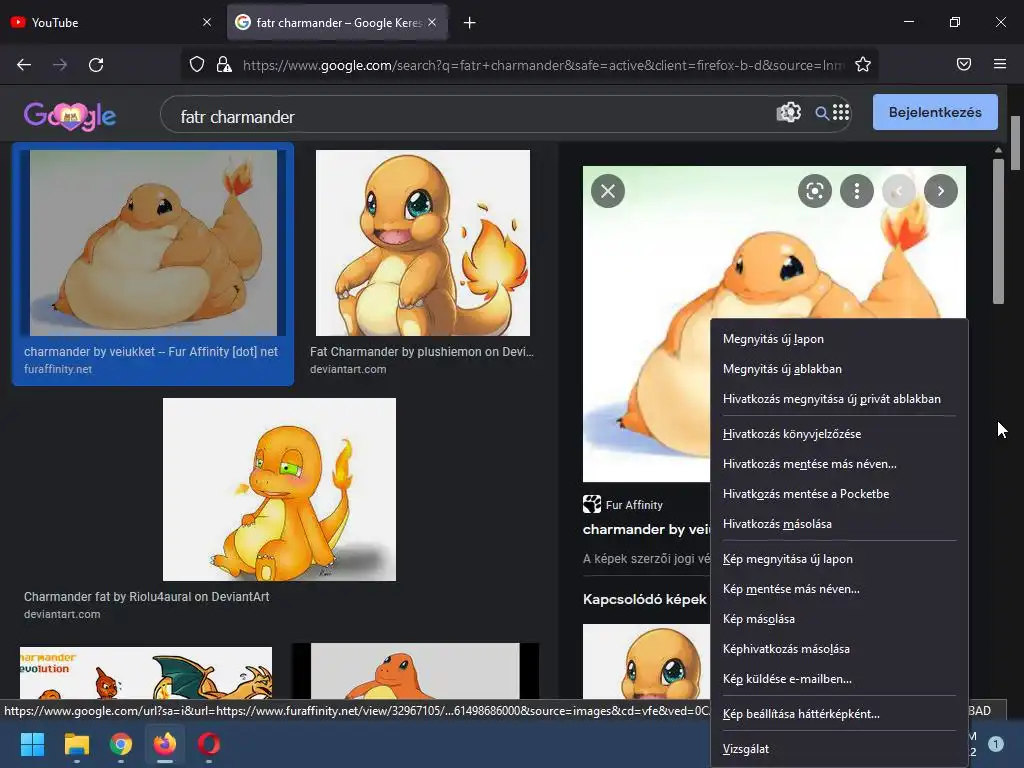Open the Firefox hamburger menu
The height and width of the screenshot is (768, 1024).
point(1000,64)
